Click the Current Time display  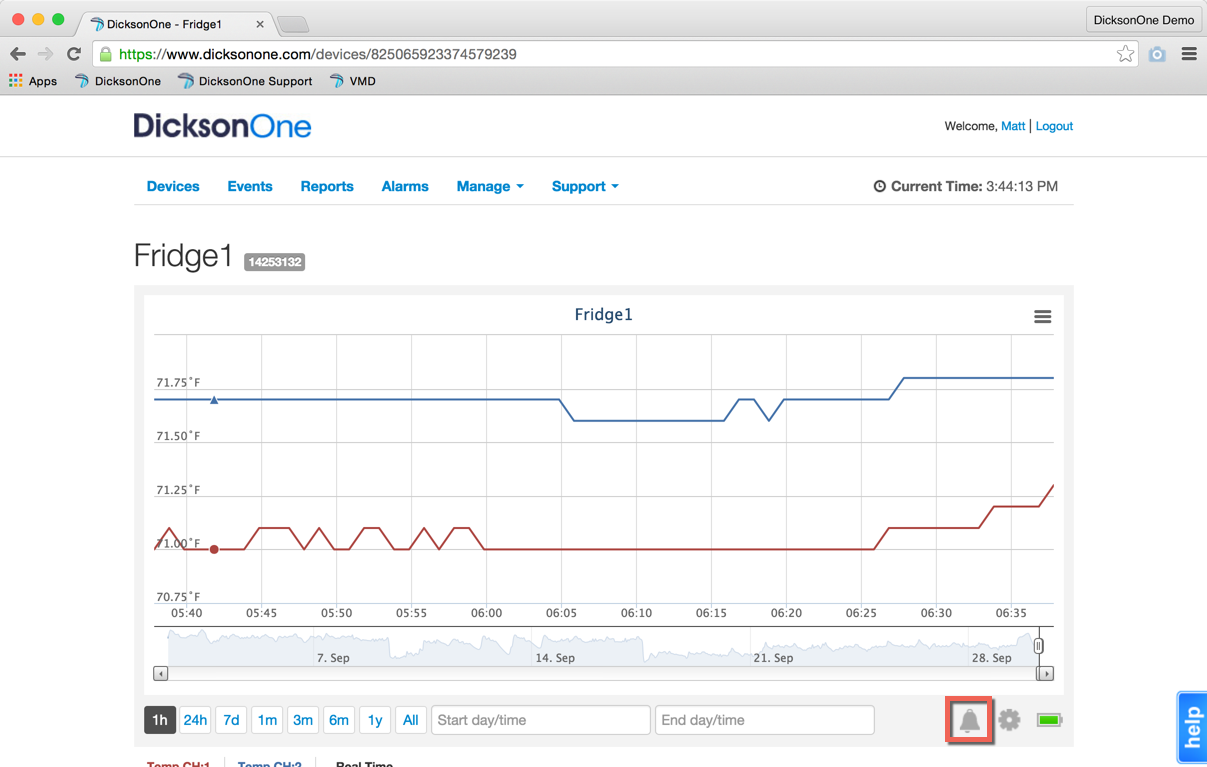(x=966, y=186)
